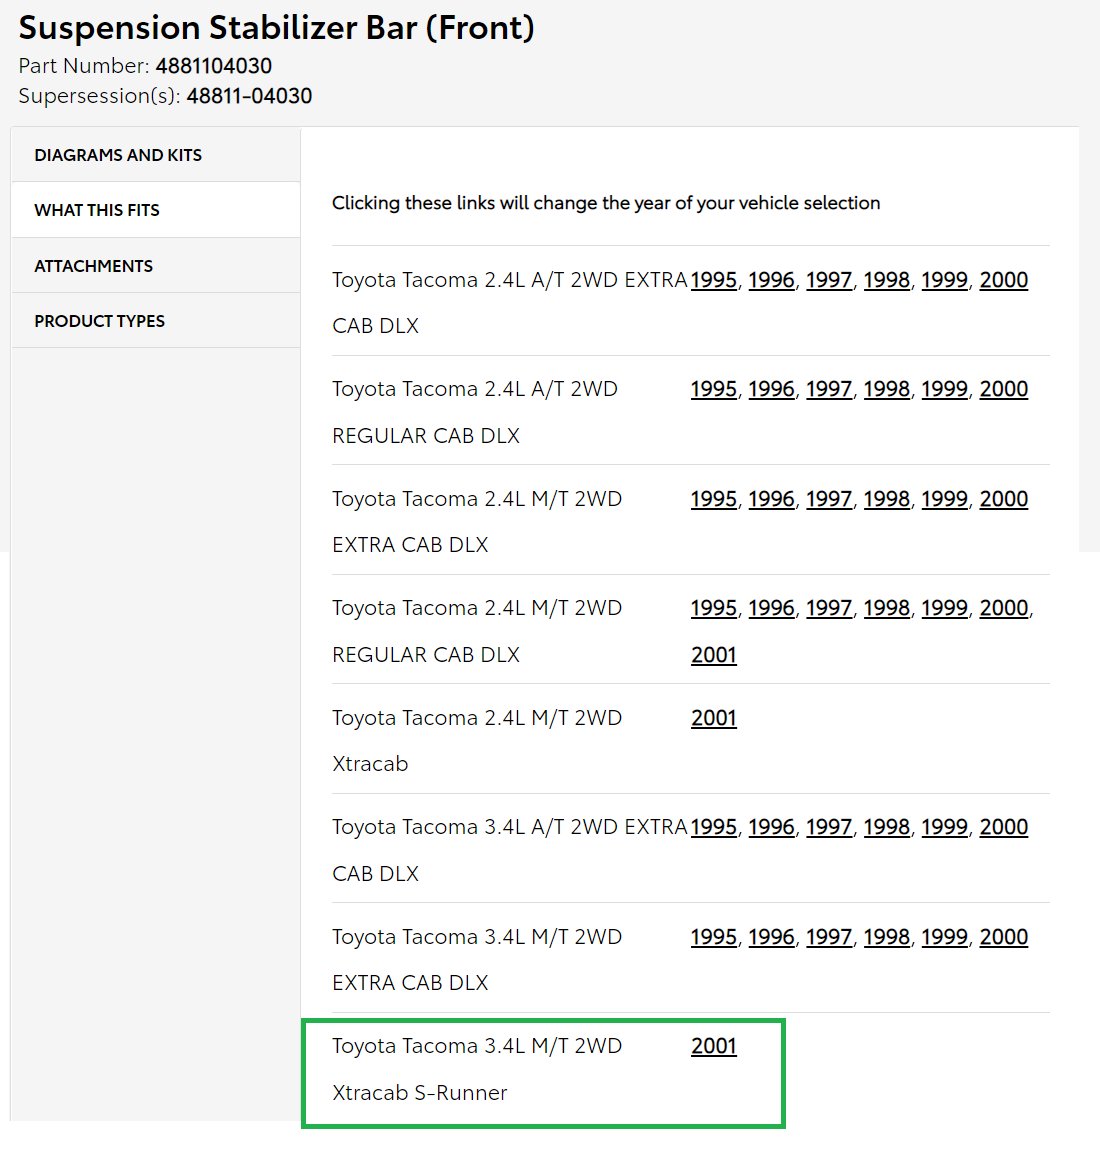Open 1997 for 2.4L M/T Regular Cab DLX
The image size is (1100, 1151).
coord(828,608)
